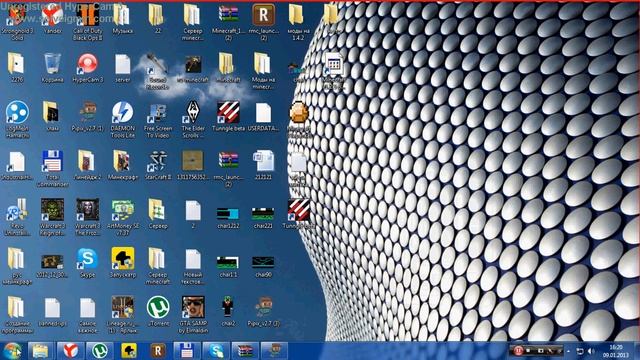Select the cha90 image file
The width and height of the screenshot is (640, 360).
tap(263, 267)
